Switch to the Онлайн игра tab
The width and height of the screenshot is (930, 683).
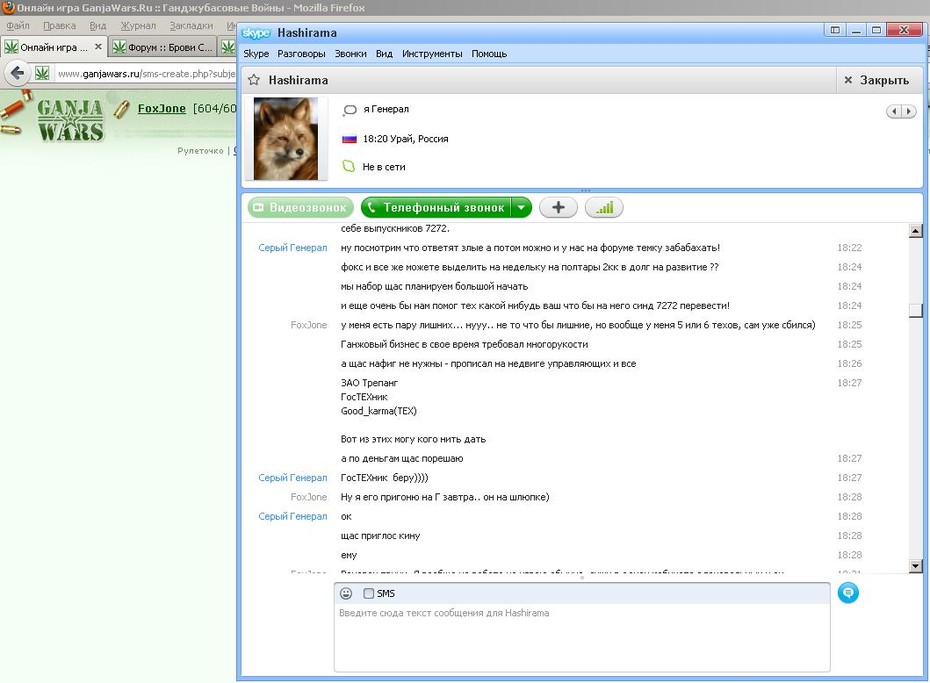click(x=53, y=47)
